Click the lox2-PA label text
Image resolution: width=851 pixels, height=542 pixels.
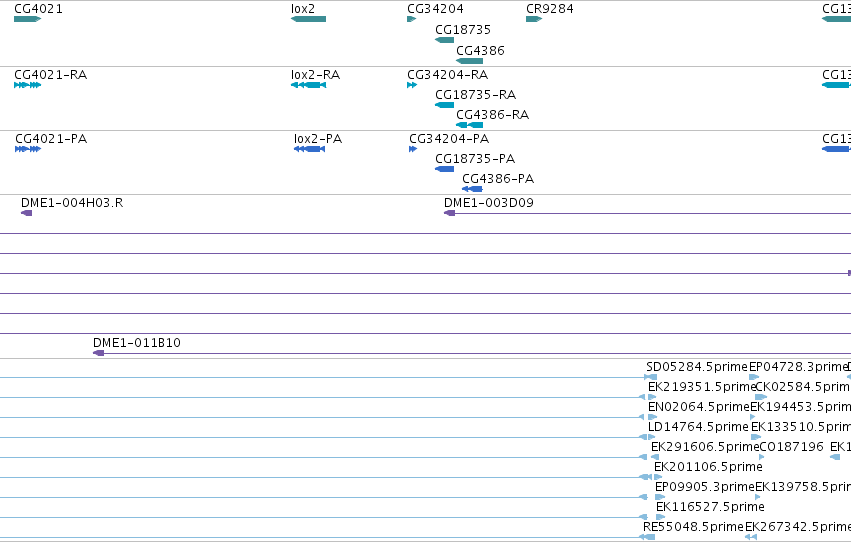(318, 138)
